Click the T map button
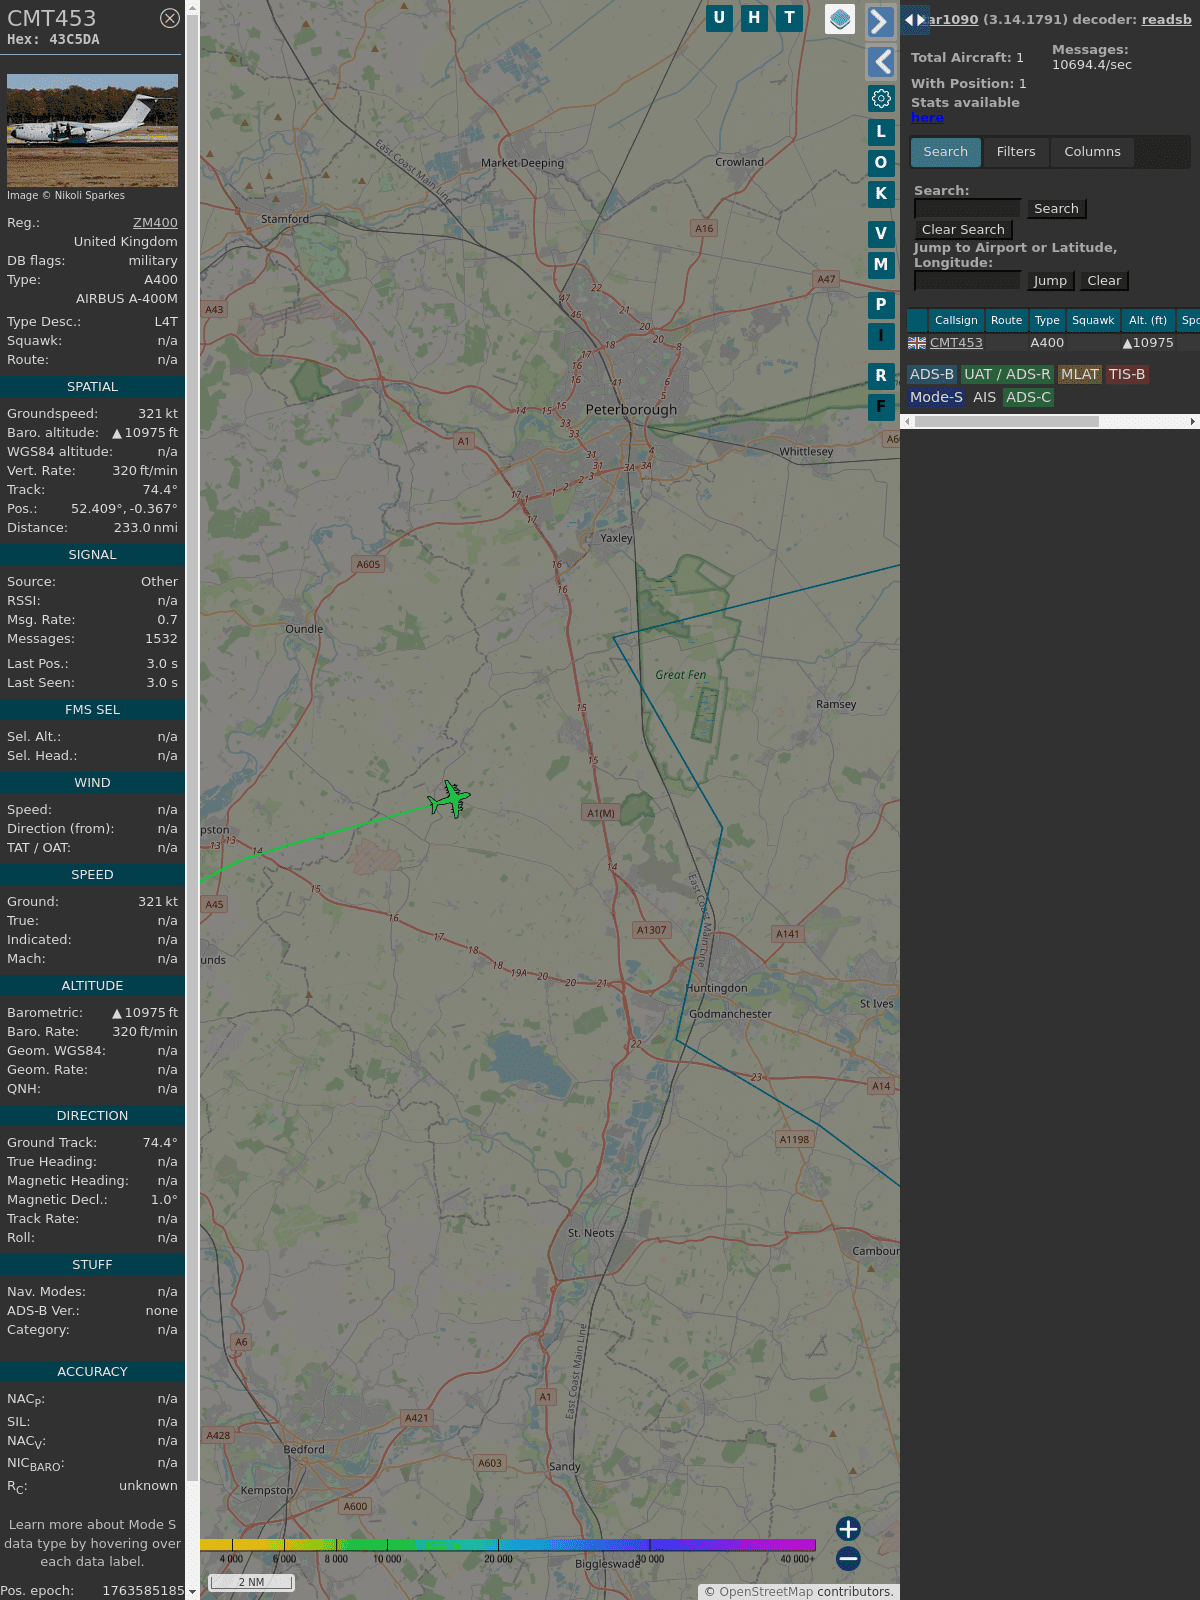The height and width of the screenshot is (1600, 1200). (790, 18)
